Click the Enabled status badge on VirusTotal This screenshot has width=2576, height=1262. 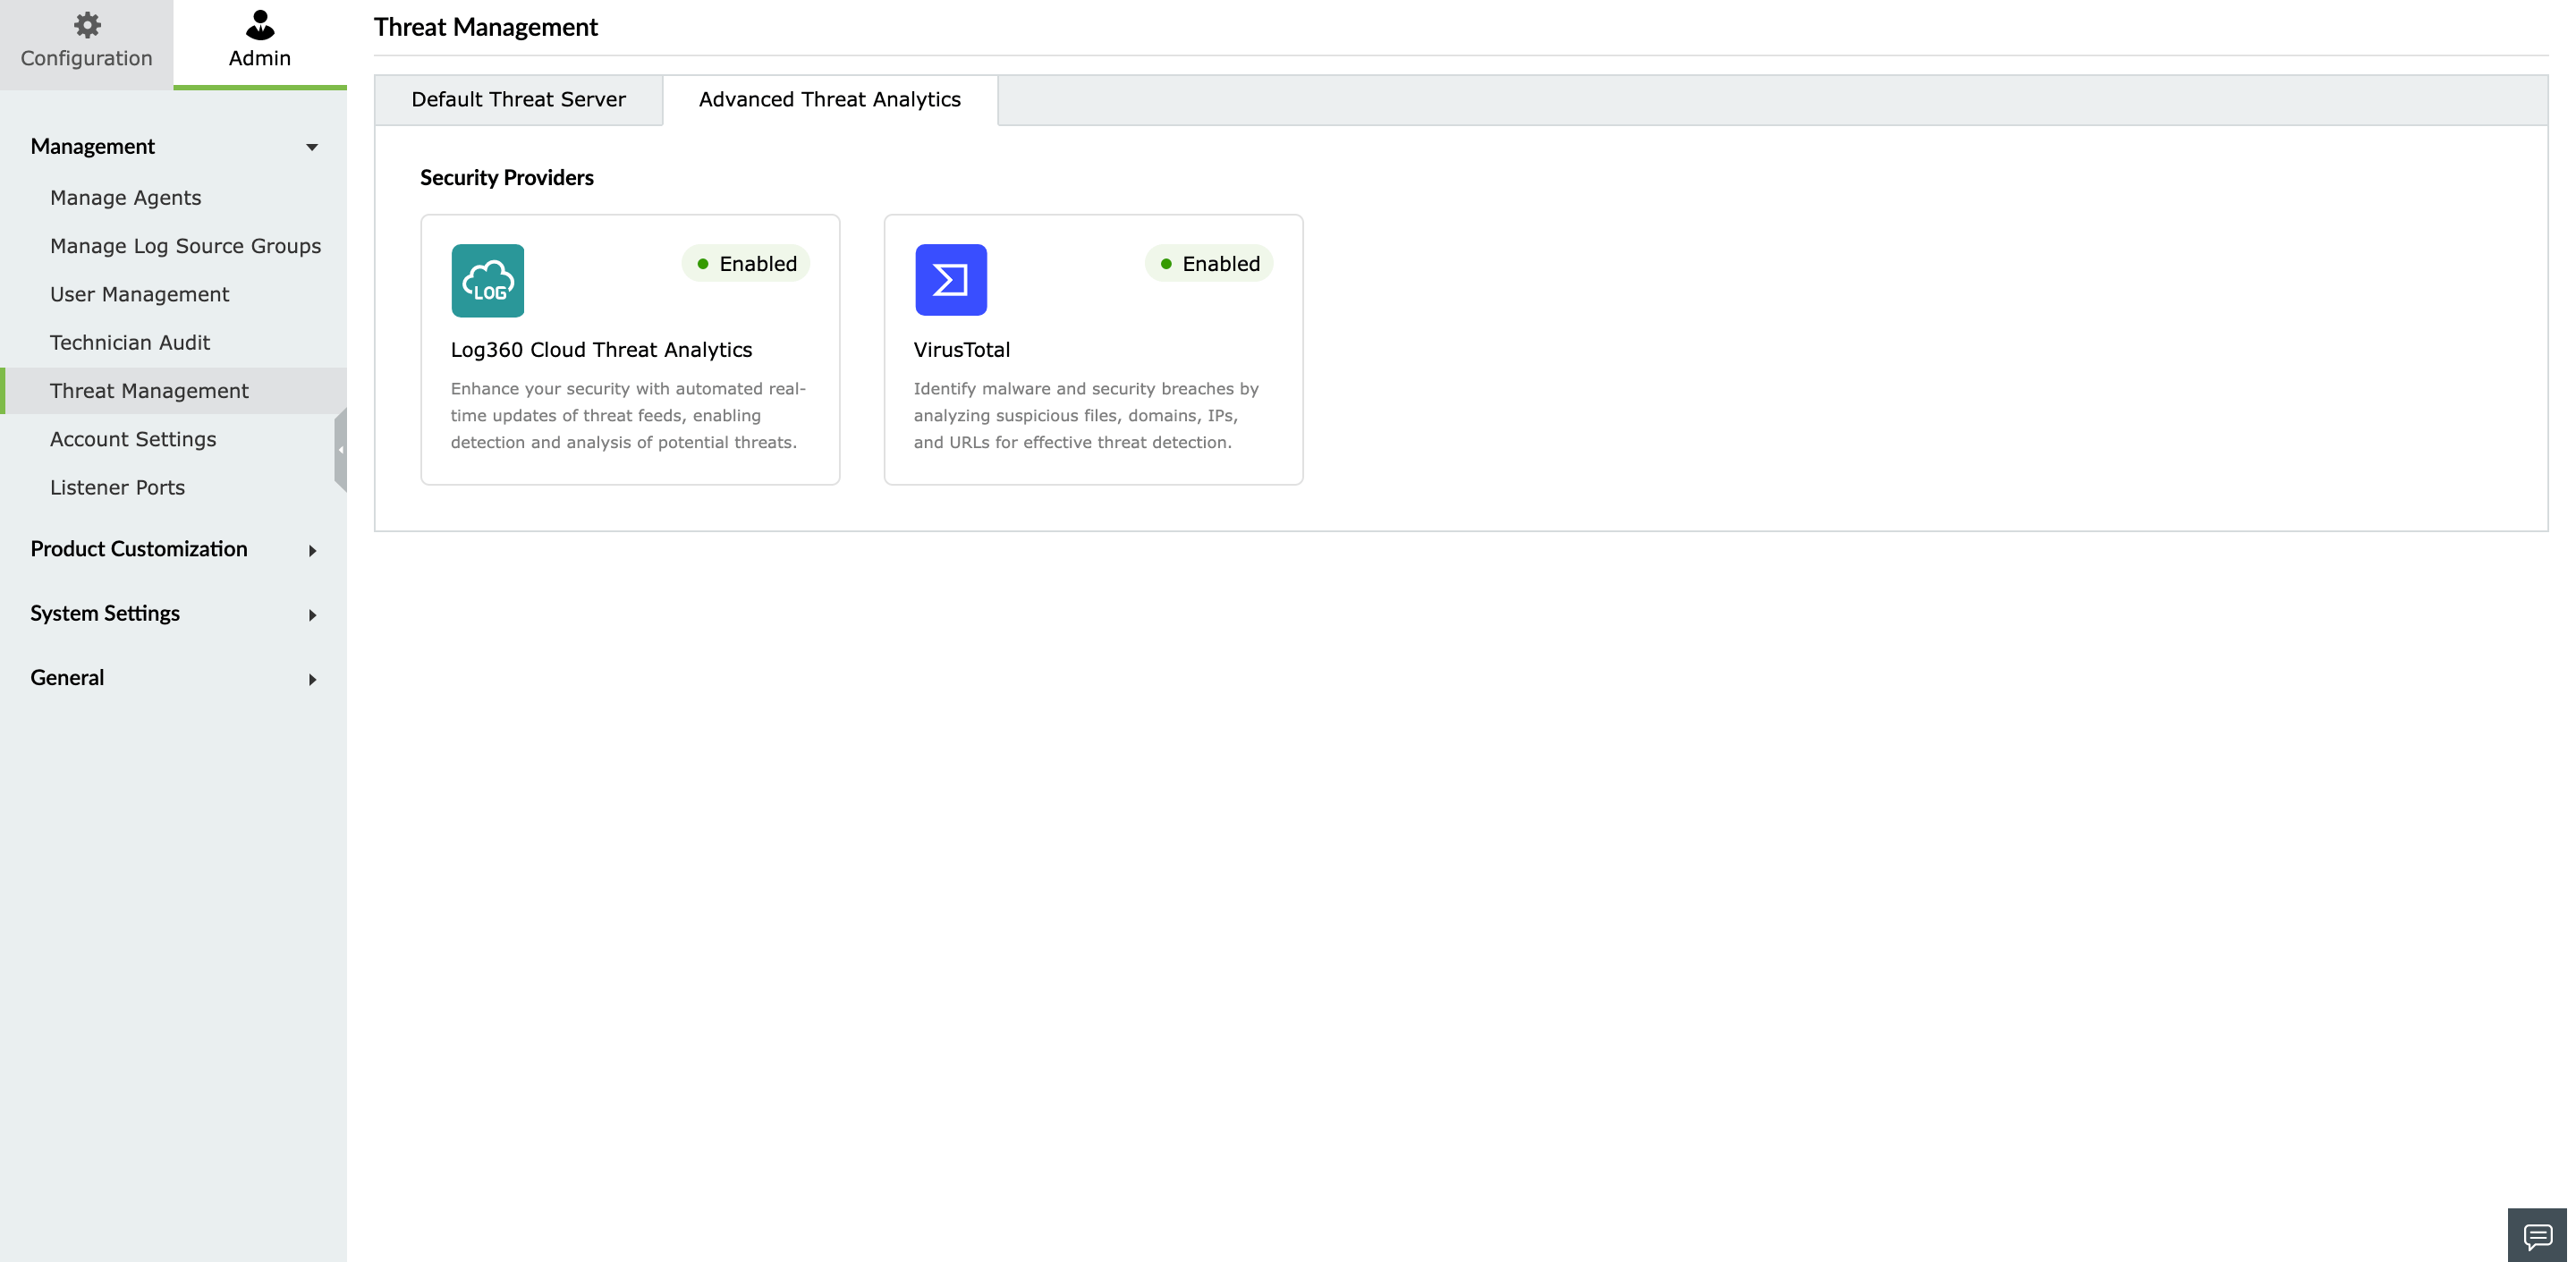tap(1209, 263)
